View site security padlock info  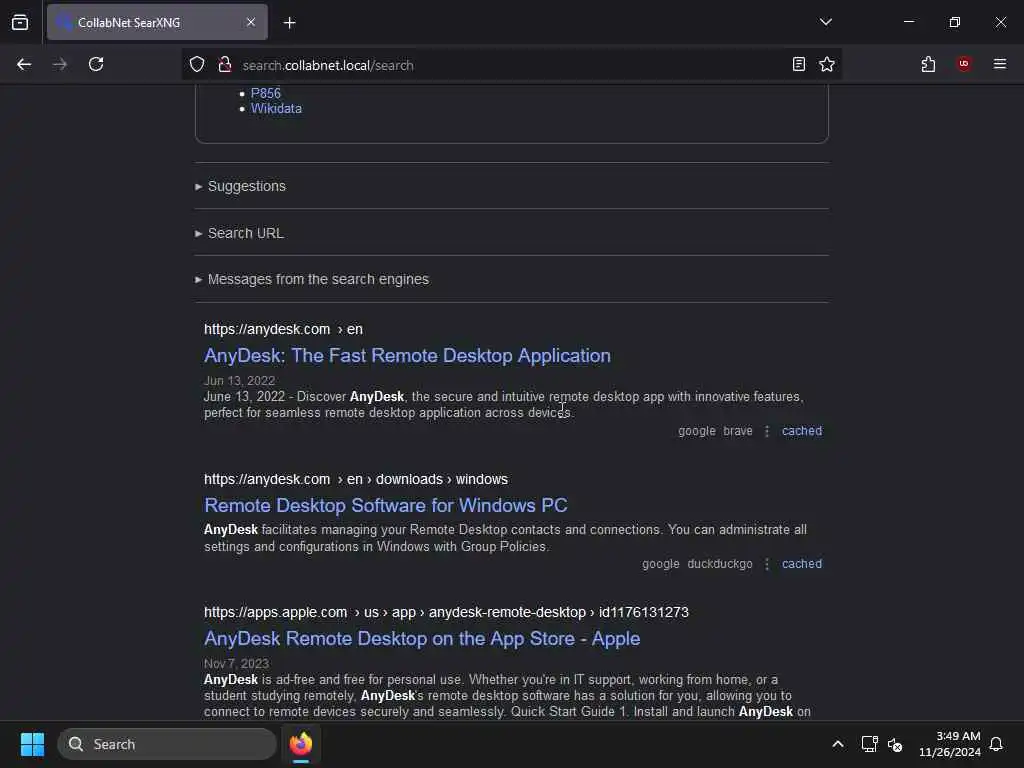[225, 64]
